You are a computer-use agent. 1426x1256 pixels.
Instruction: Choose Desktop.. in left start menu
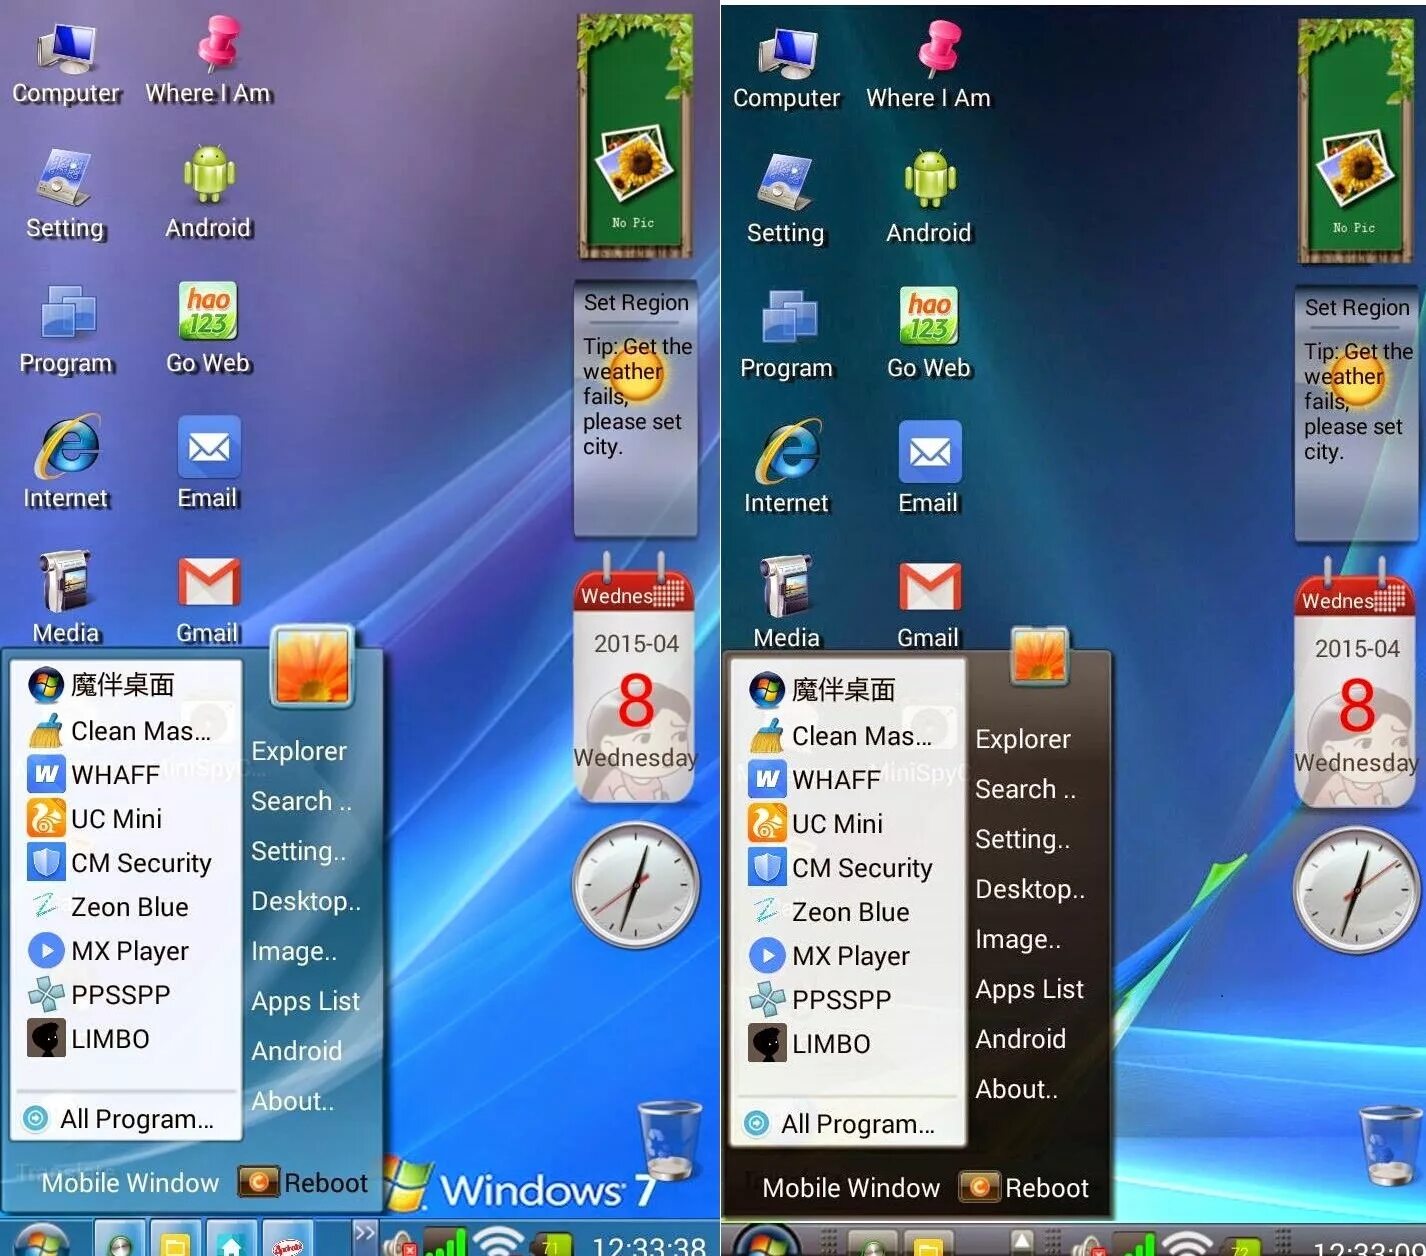coord(306,901)
